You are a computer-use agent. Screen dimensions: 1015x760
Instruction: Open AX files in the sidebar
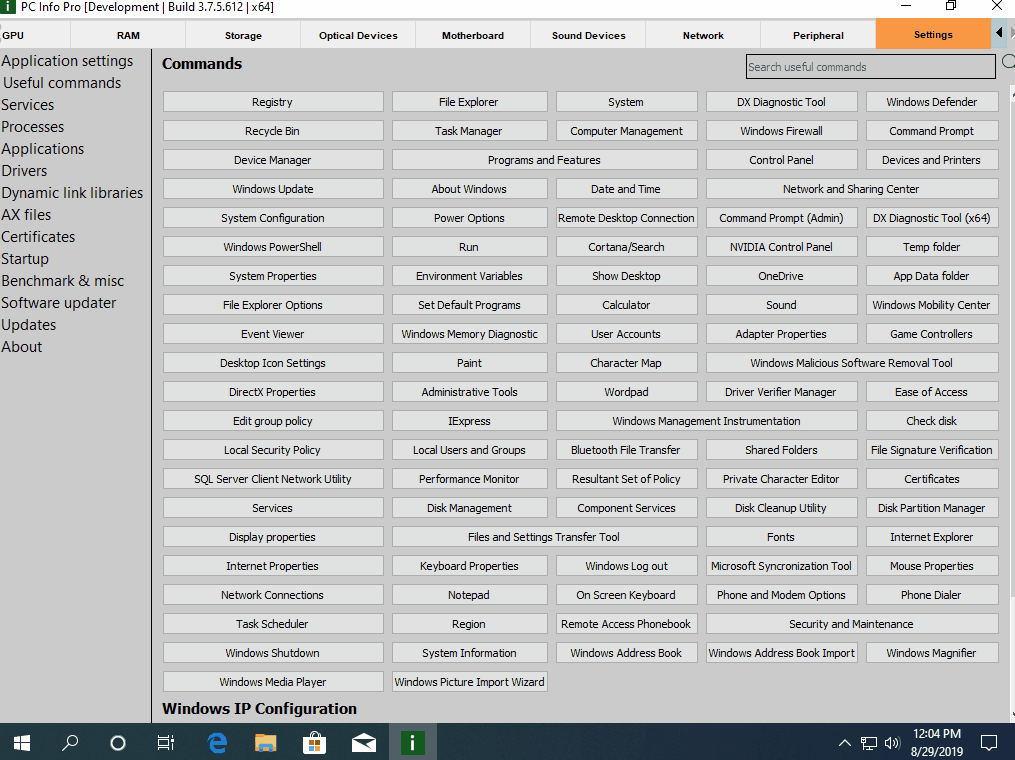(27, 215)
